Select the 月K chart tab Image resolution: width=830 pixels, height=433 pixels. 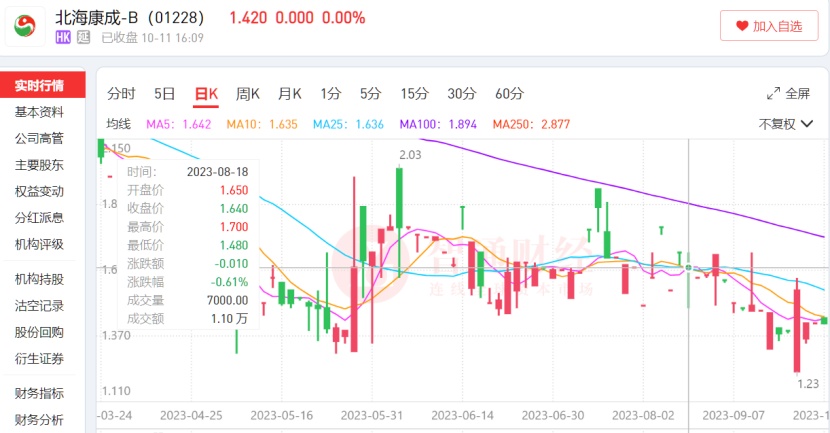pos(290,94)
